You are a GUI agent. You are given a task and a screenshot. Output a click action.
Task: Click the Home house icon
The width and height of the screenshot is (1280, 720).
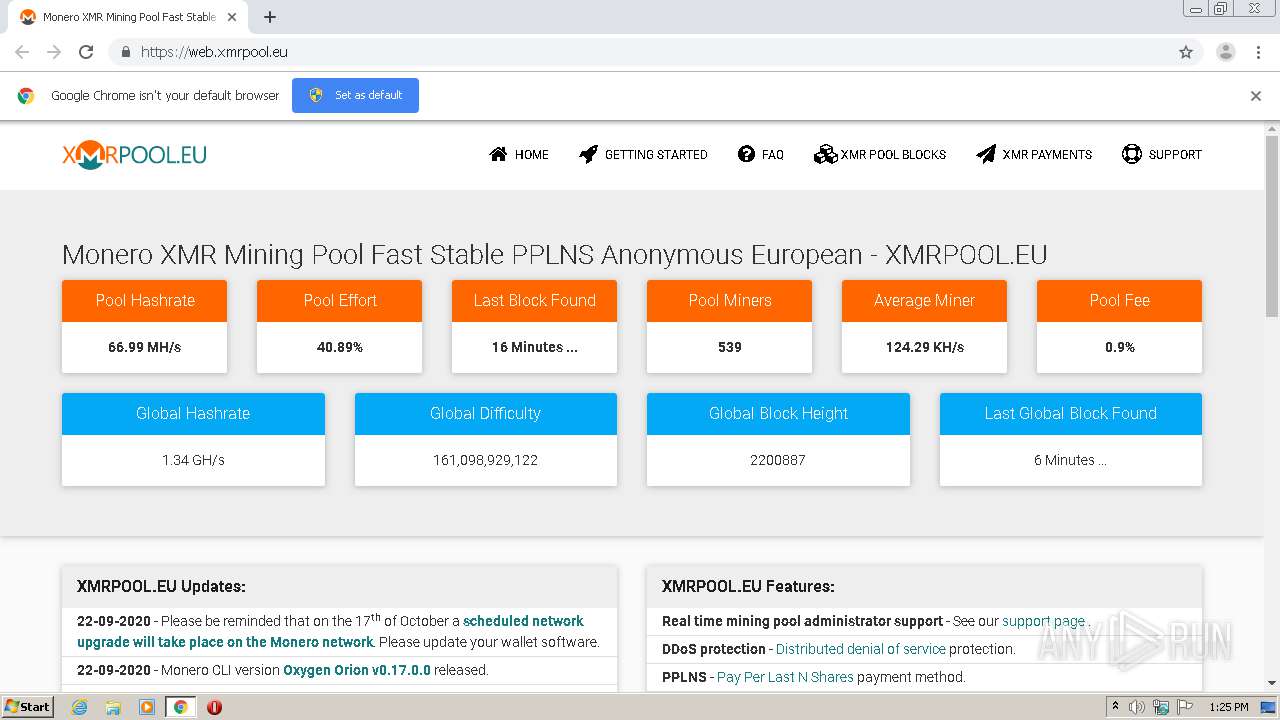[x=498, y=154]
